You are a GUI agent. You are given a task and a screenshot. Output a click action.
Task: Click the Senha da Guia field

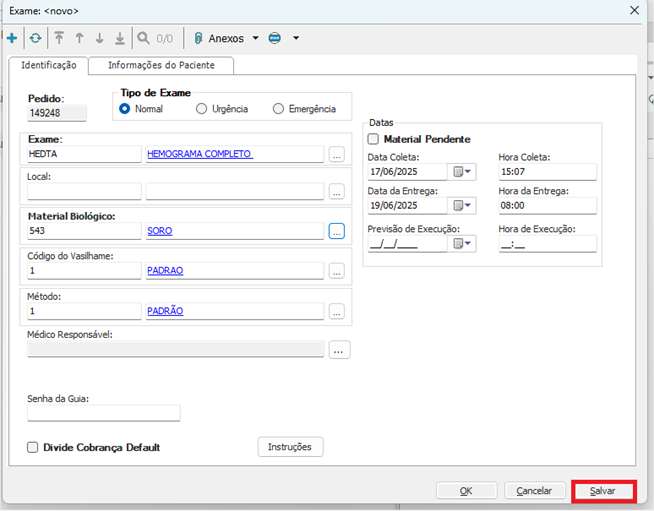[x=104, y=413]
